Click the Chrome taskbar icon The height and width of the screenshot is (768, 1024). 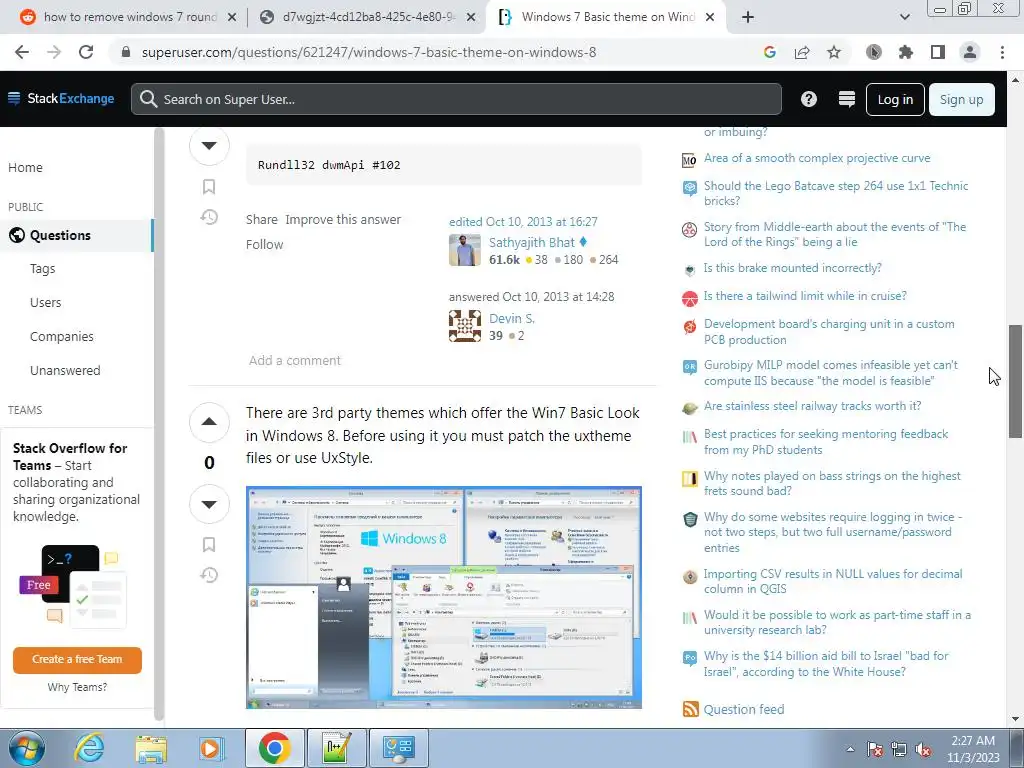pyautogui.click(x=274, y=748)
